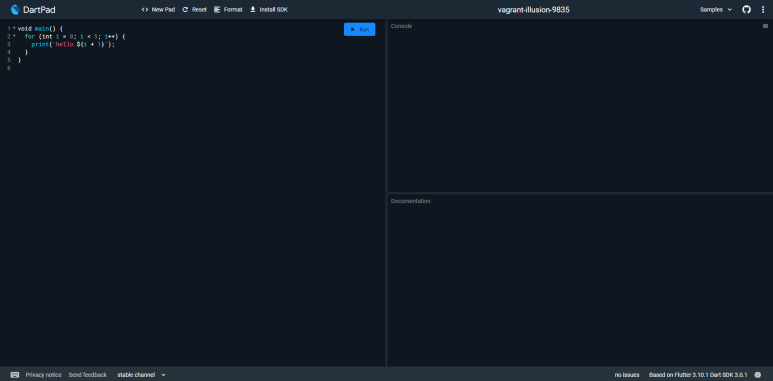This screenshot has height=381, width=773.
Task: Open the Privacy notice link
Action: pyautogui.click(x=43, y=375)
